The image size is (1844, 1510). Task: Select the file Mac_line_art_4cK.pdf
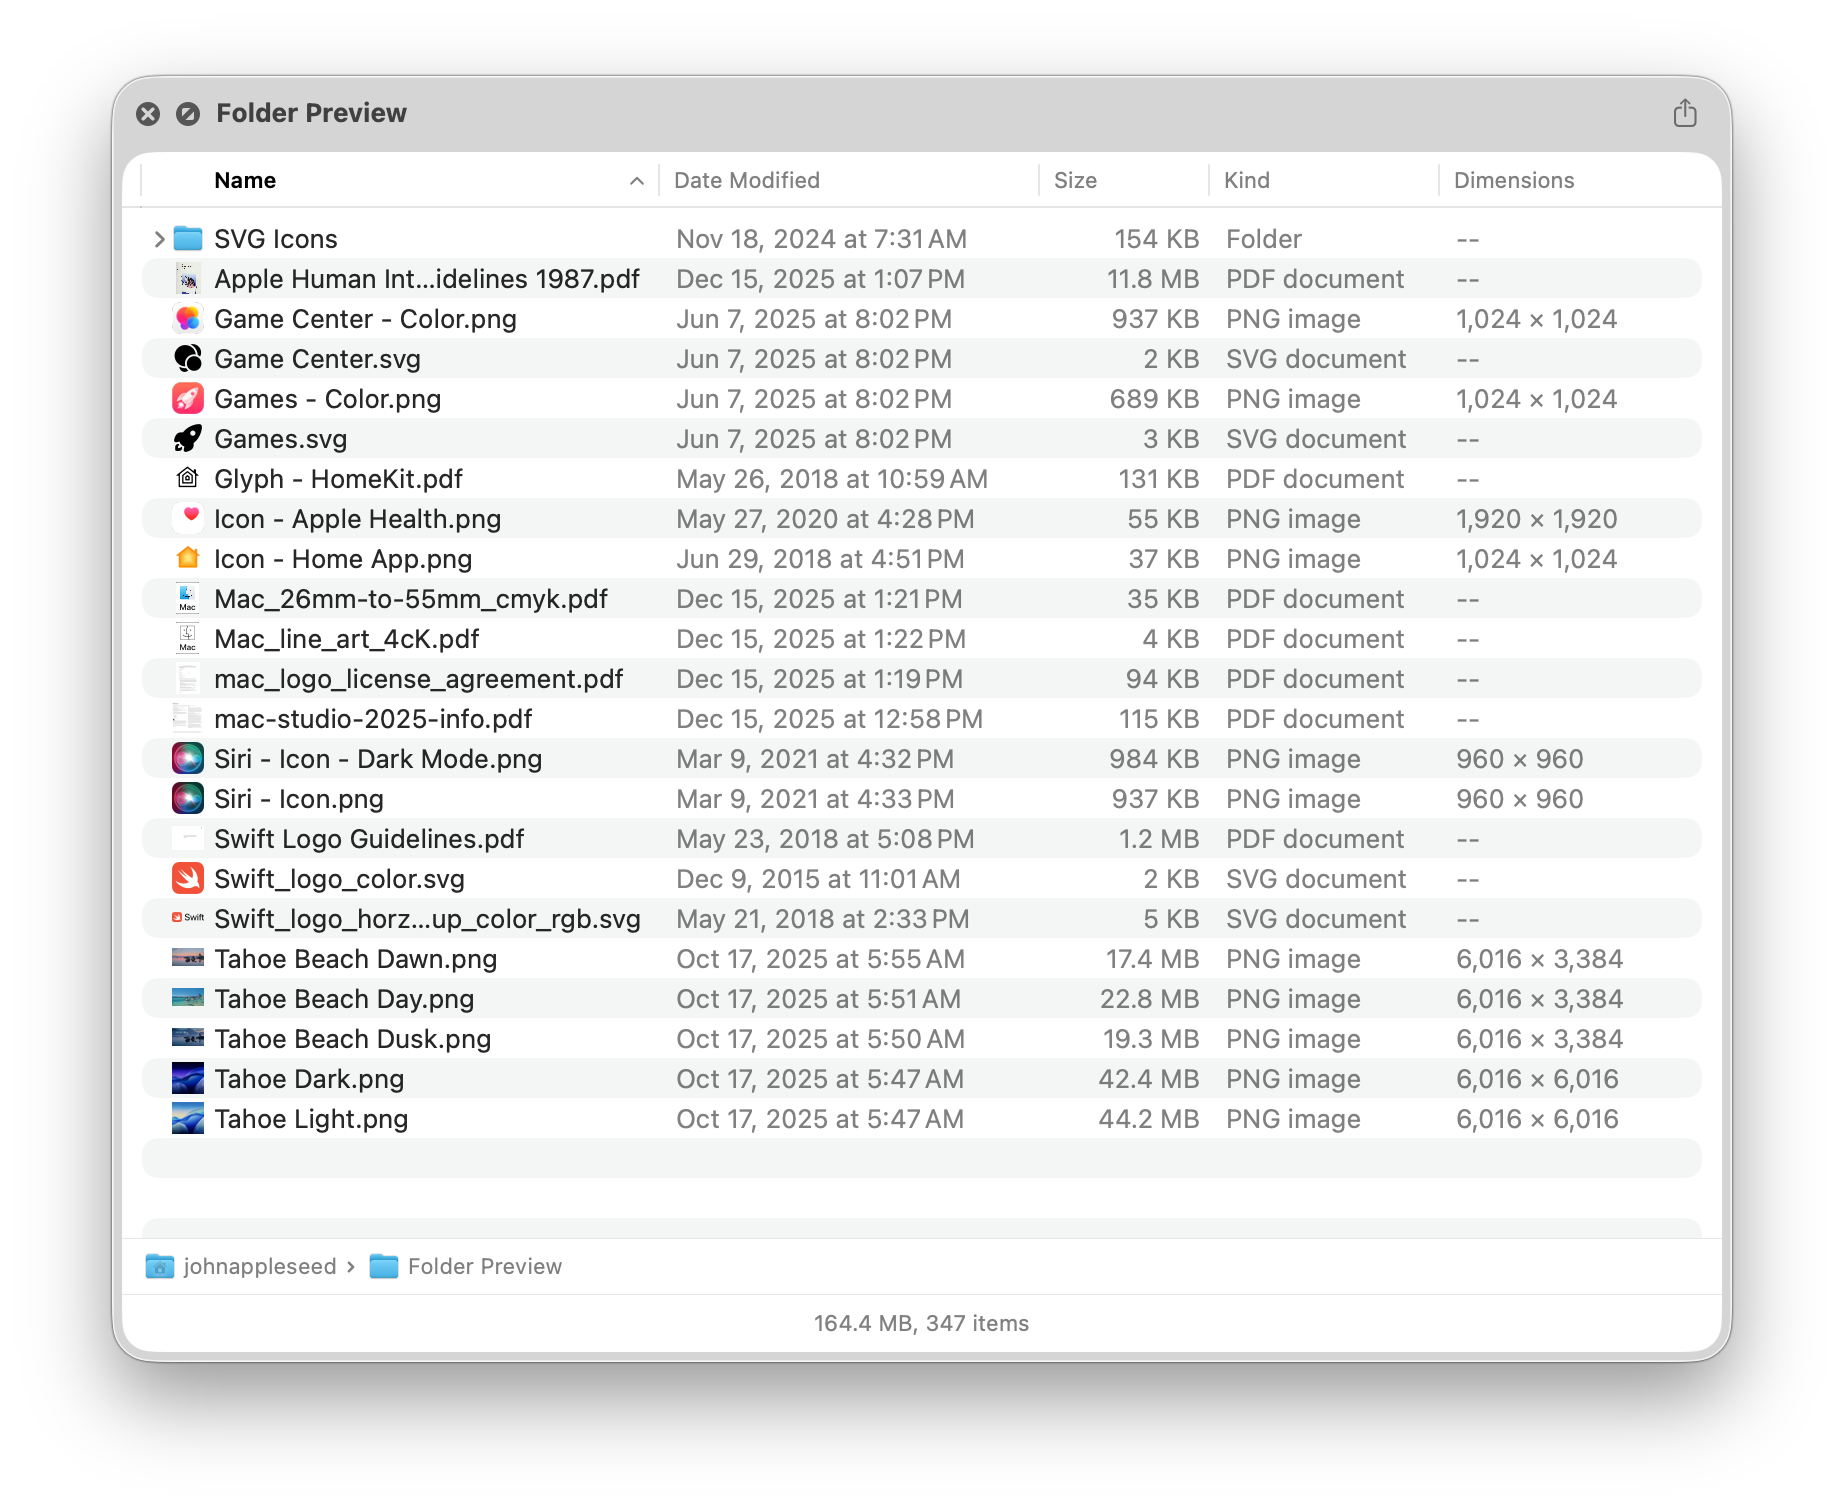tap(346, 639)
